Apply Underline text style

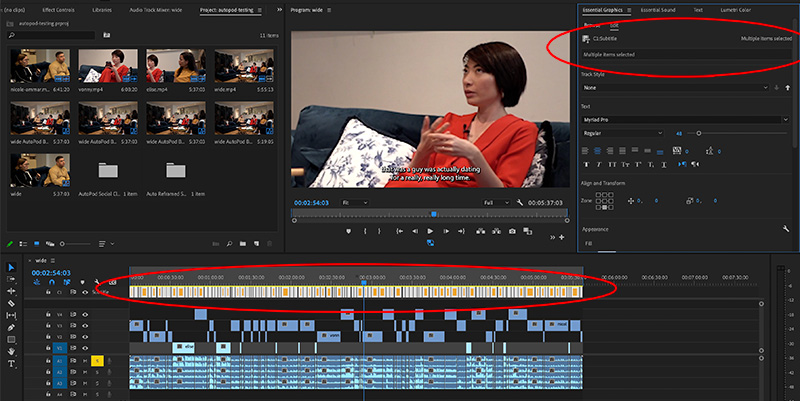(664, 164)
